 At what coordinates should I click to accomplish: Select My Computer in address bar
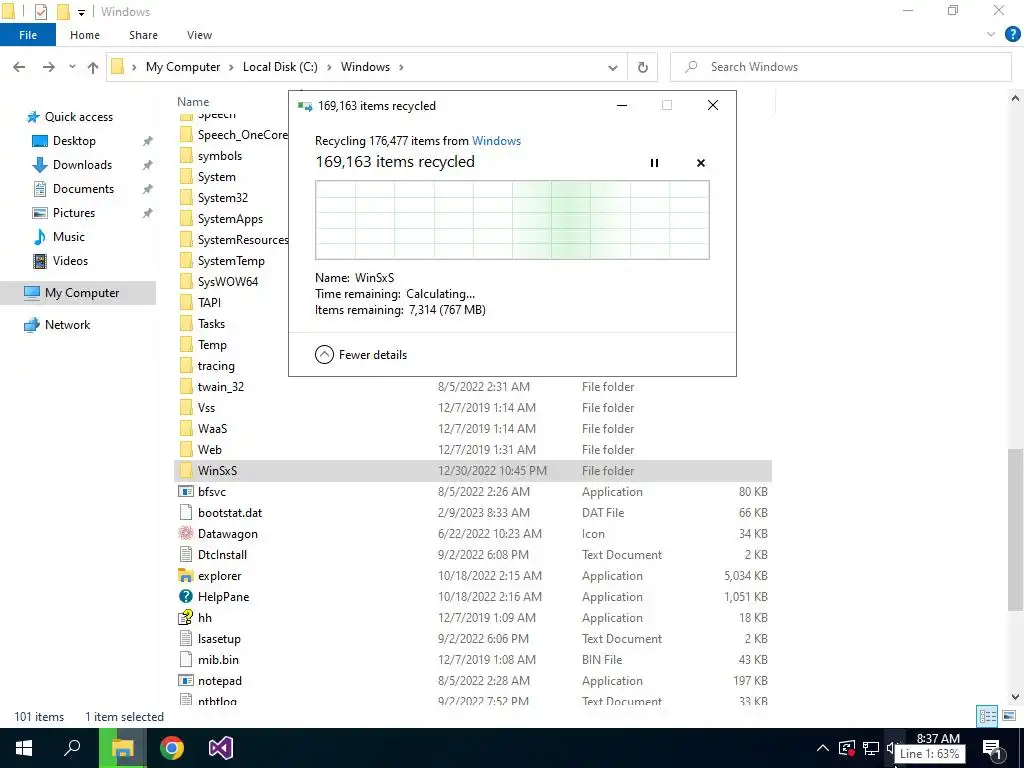tap(183, 67)
